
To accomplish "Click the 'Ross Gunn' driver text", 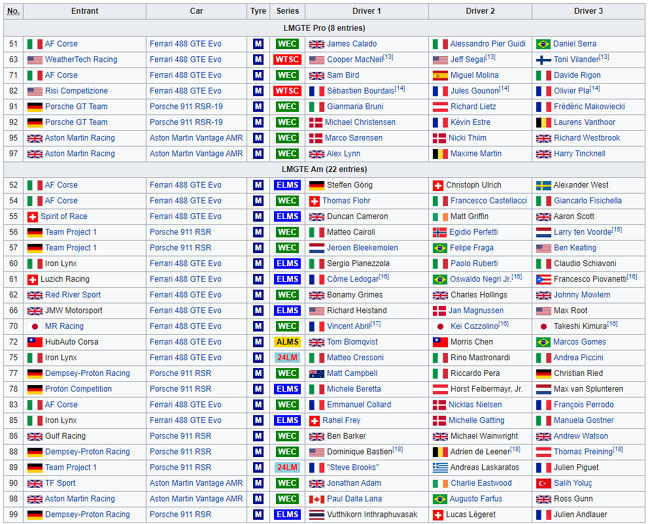I will pyautogui.click(x=573, y=499).
